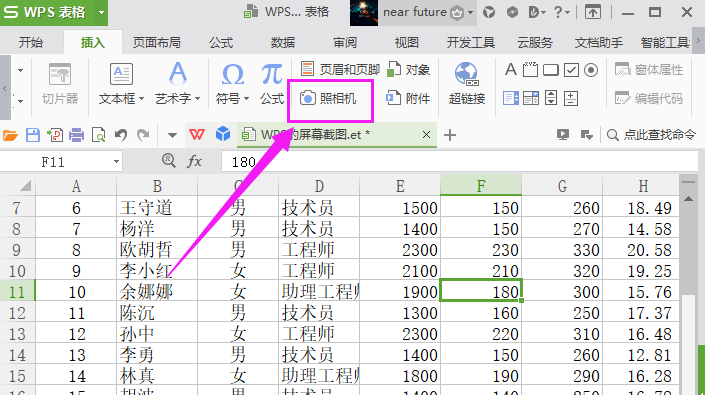This screenshot has height=395, width=705.
Task: Expand the Word Art (艺术字) dropdown arrow
Action: click(x=197, y=98)
